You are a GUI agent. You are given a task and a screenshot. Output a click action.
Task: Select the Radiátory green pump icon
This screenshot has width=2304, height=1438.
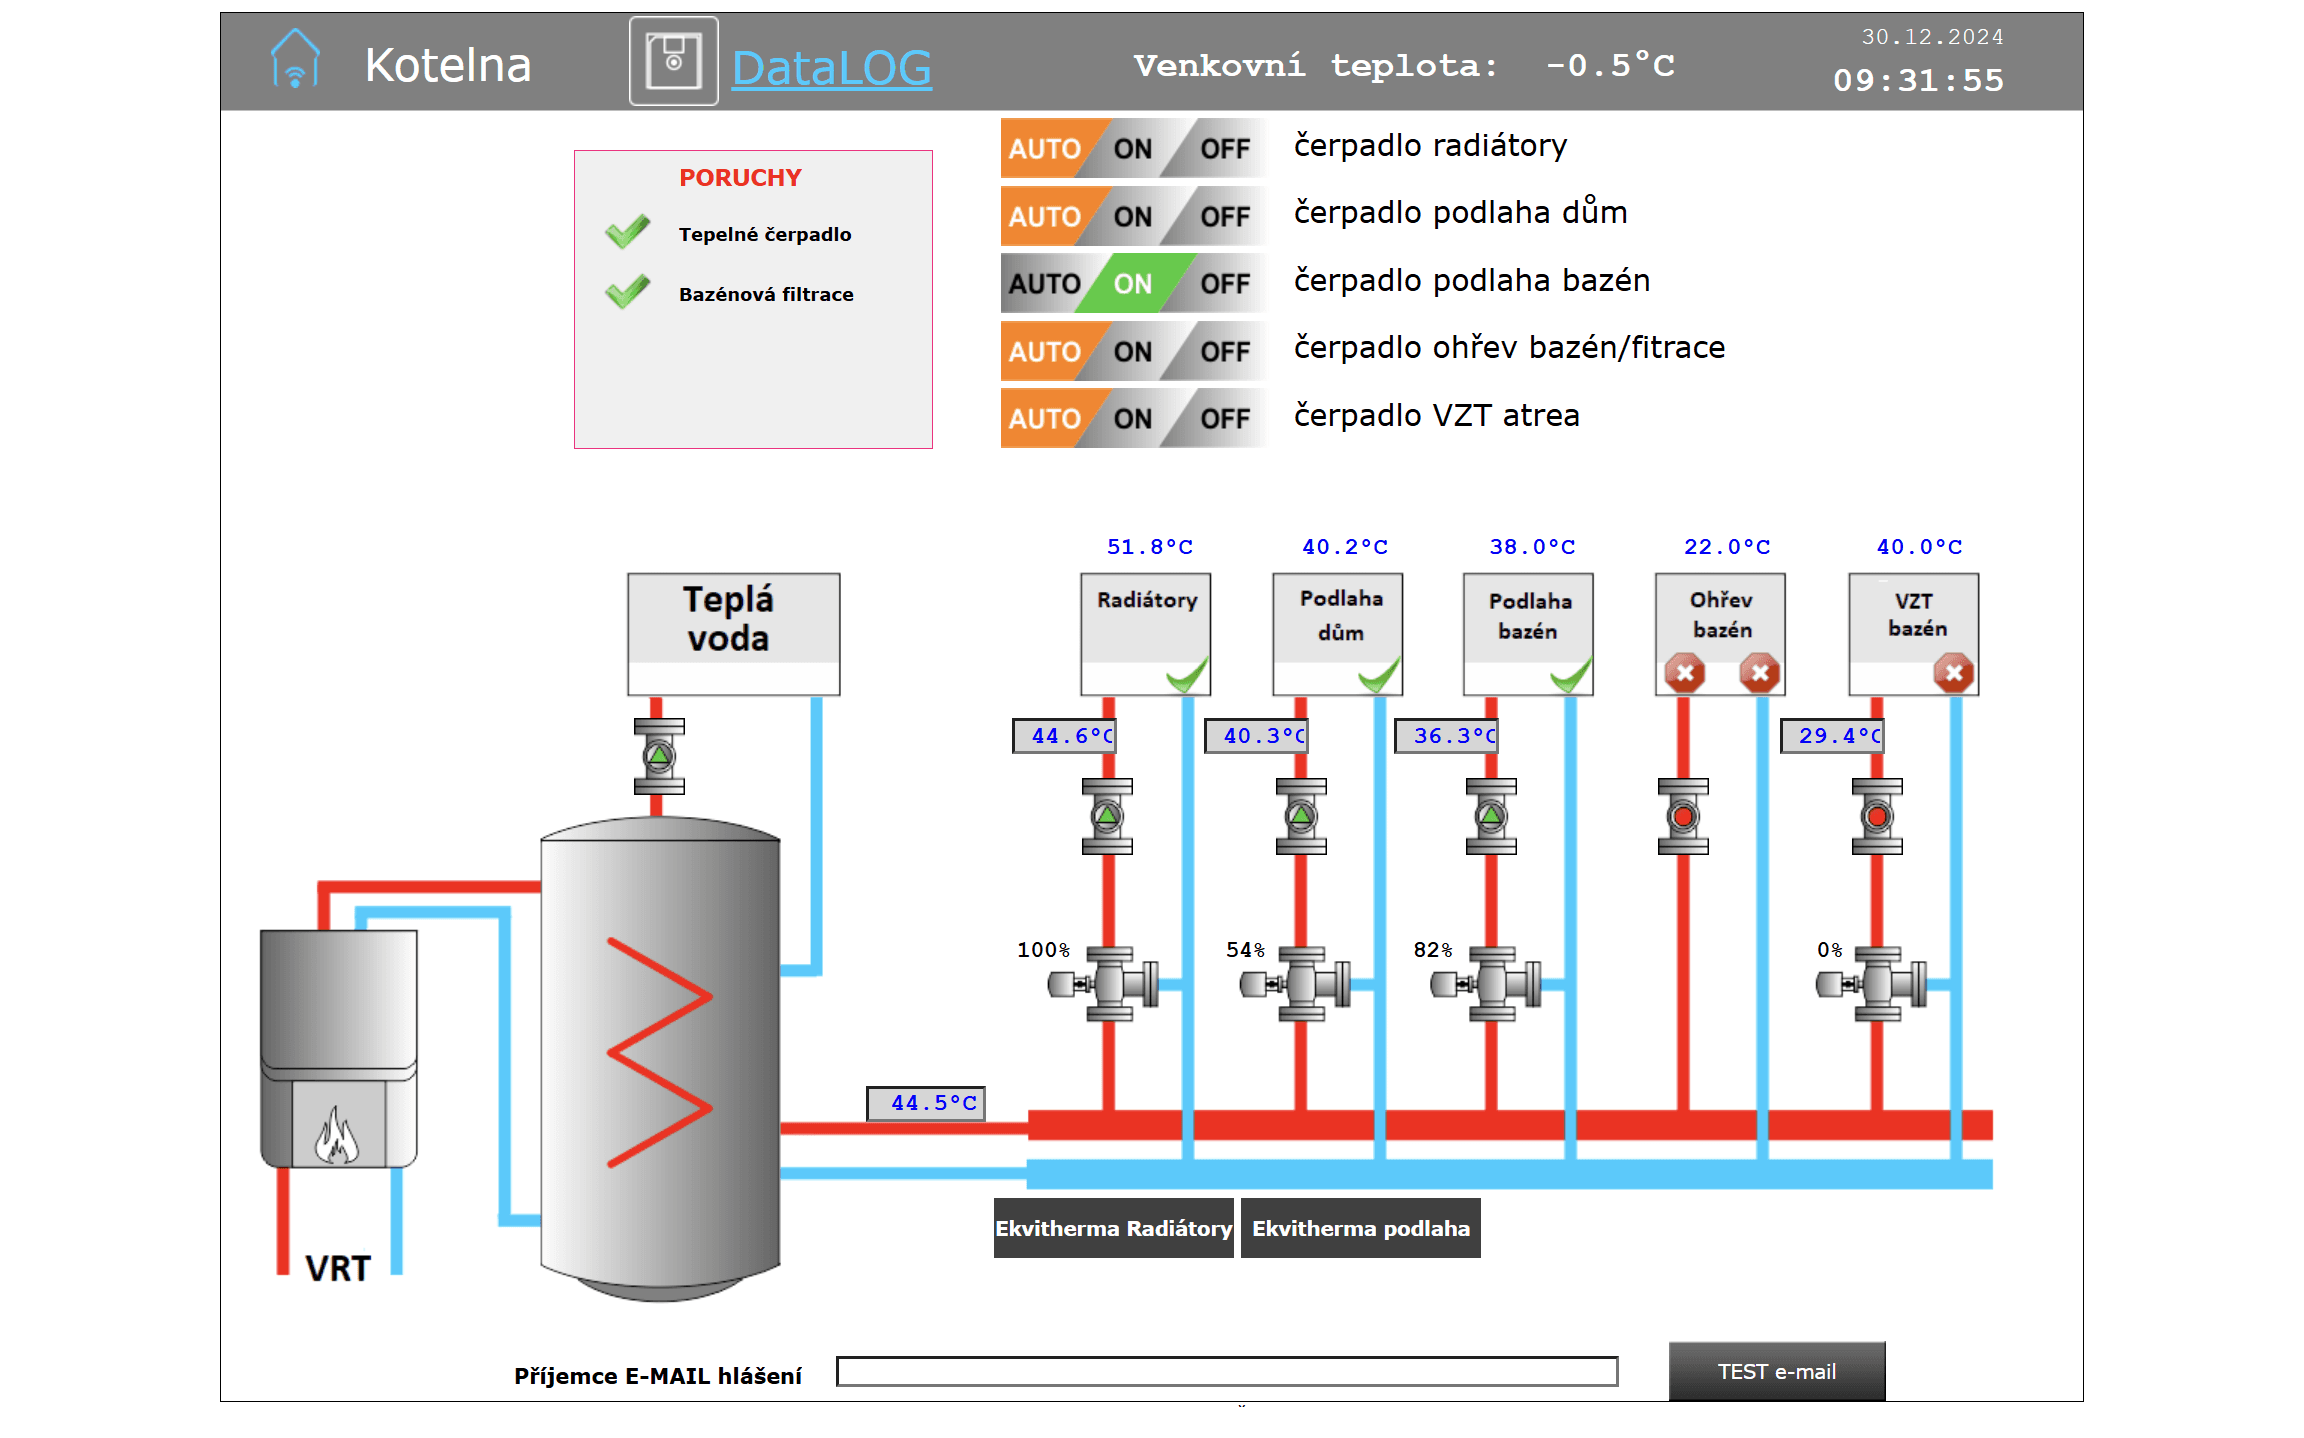[1107, 817]
